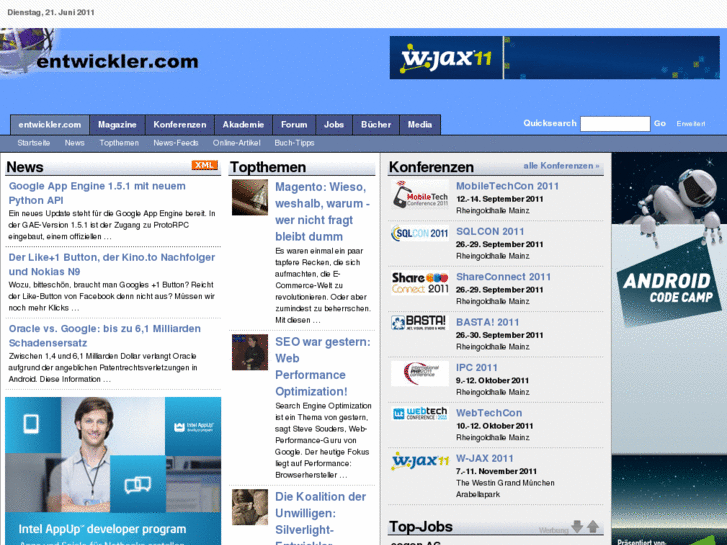Click the Go search button
The image size is (727, 545).
tap(660, 123)
